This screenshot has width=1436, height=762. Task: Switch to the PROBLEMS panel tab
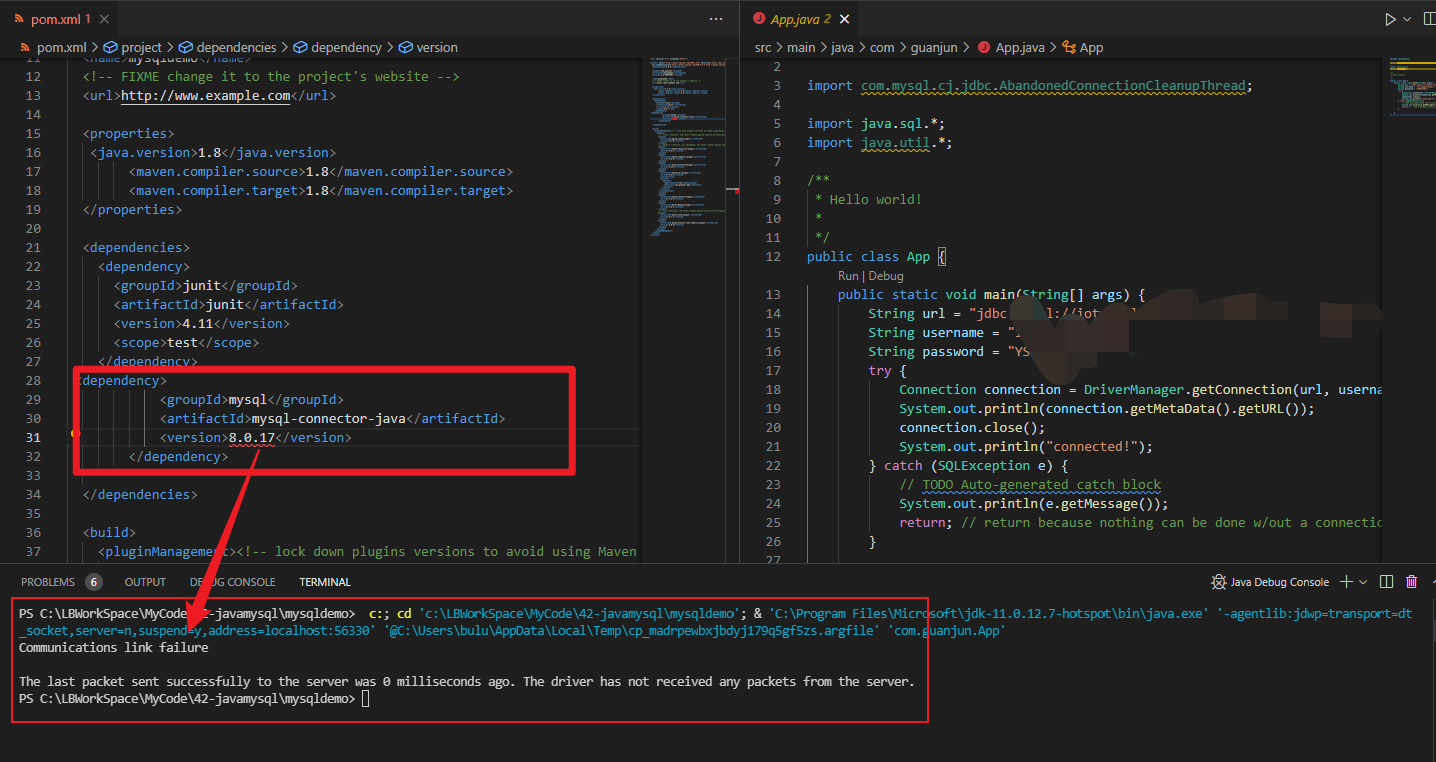click(x=48, y=582)
